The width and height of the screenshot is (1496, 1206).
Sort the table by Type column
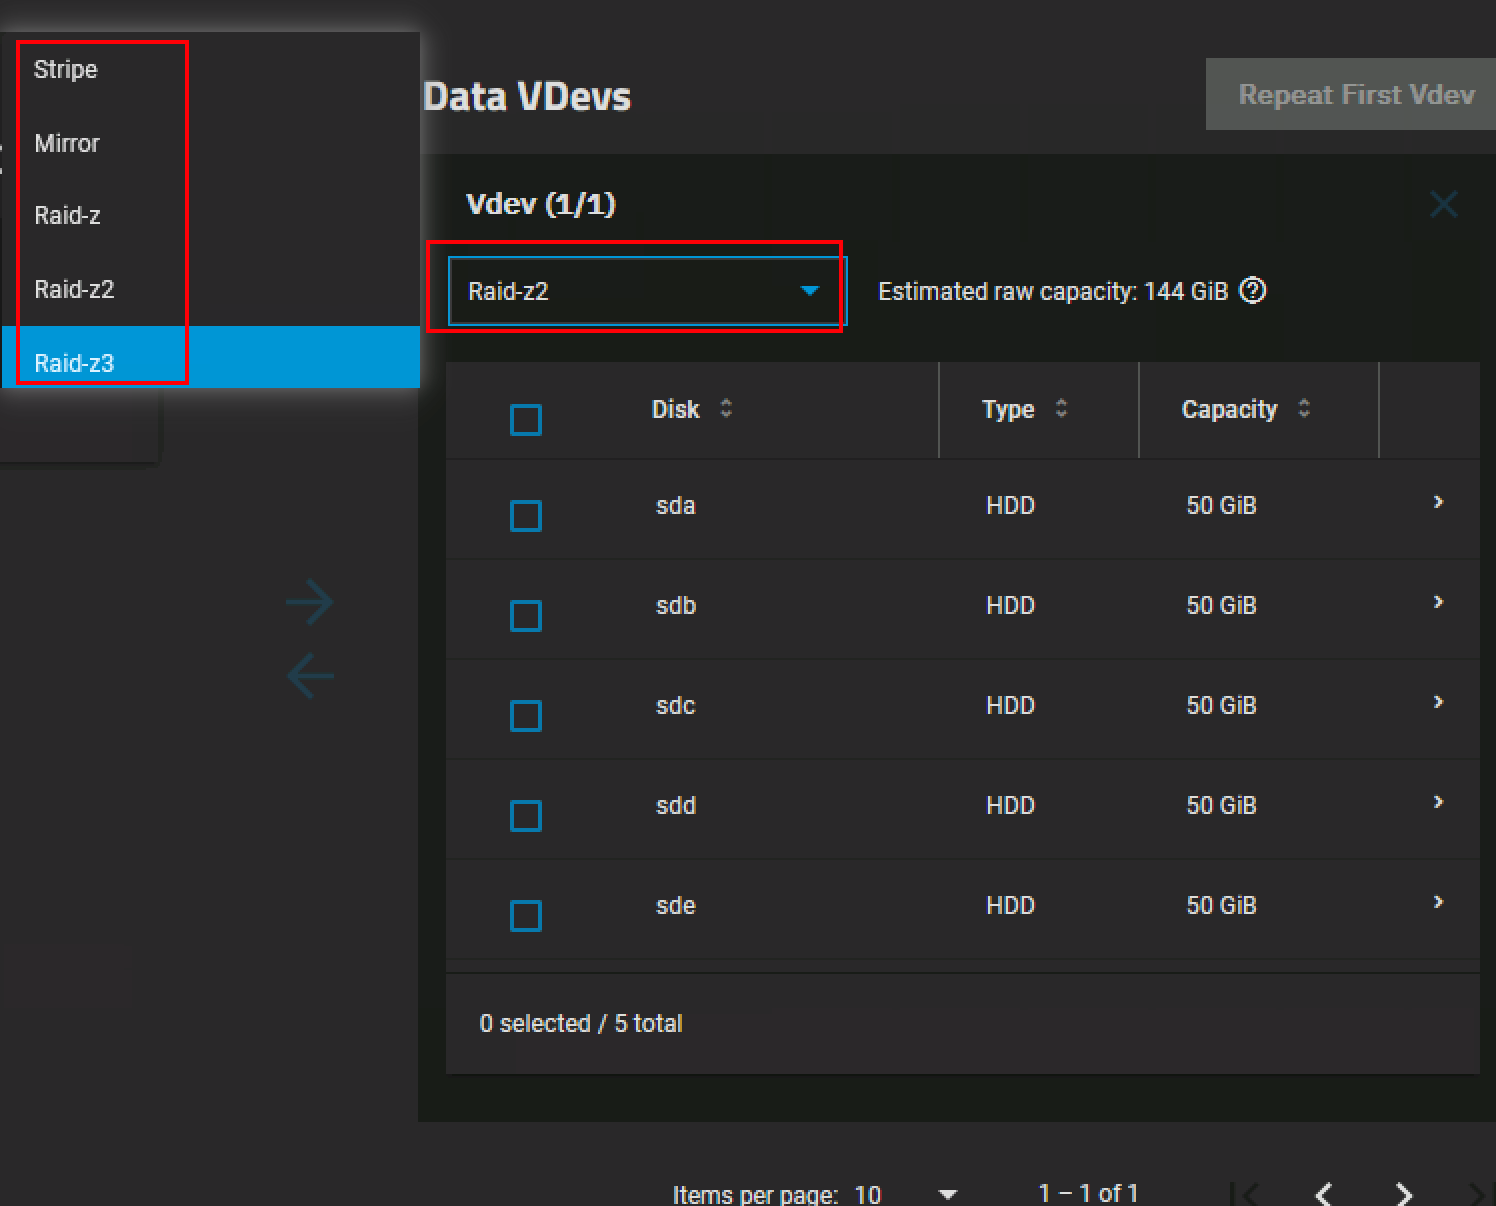click(1061, 409)
